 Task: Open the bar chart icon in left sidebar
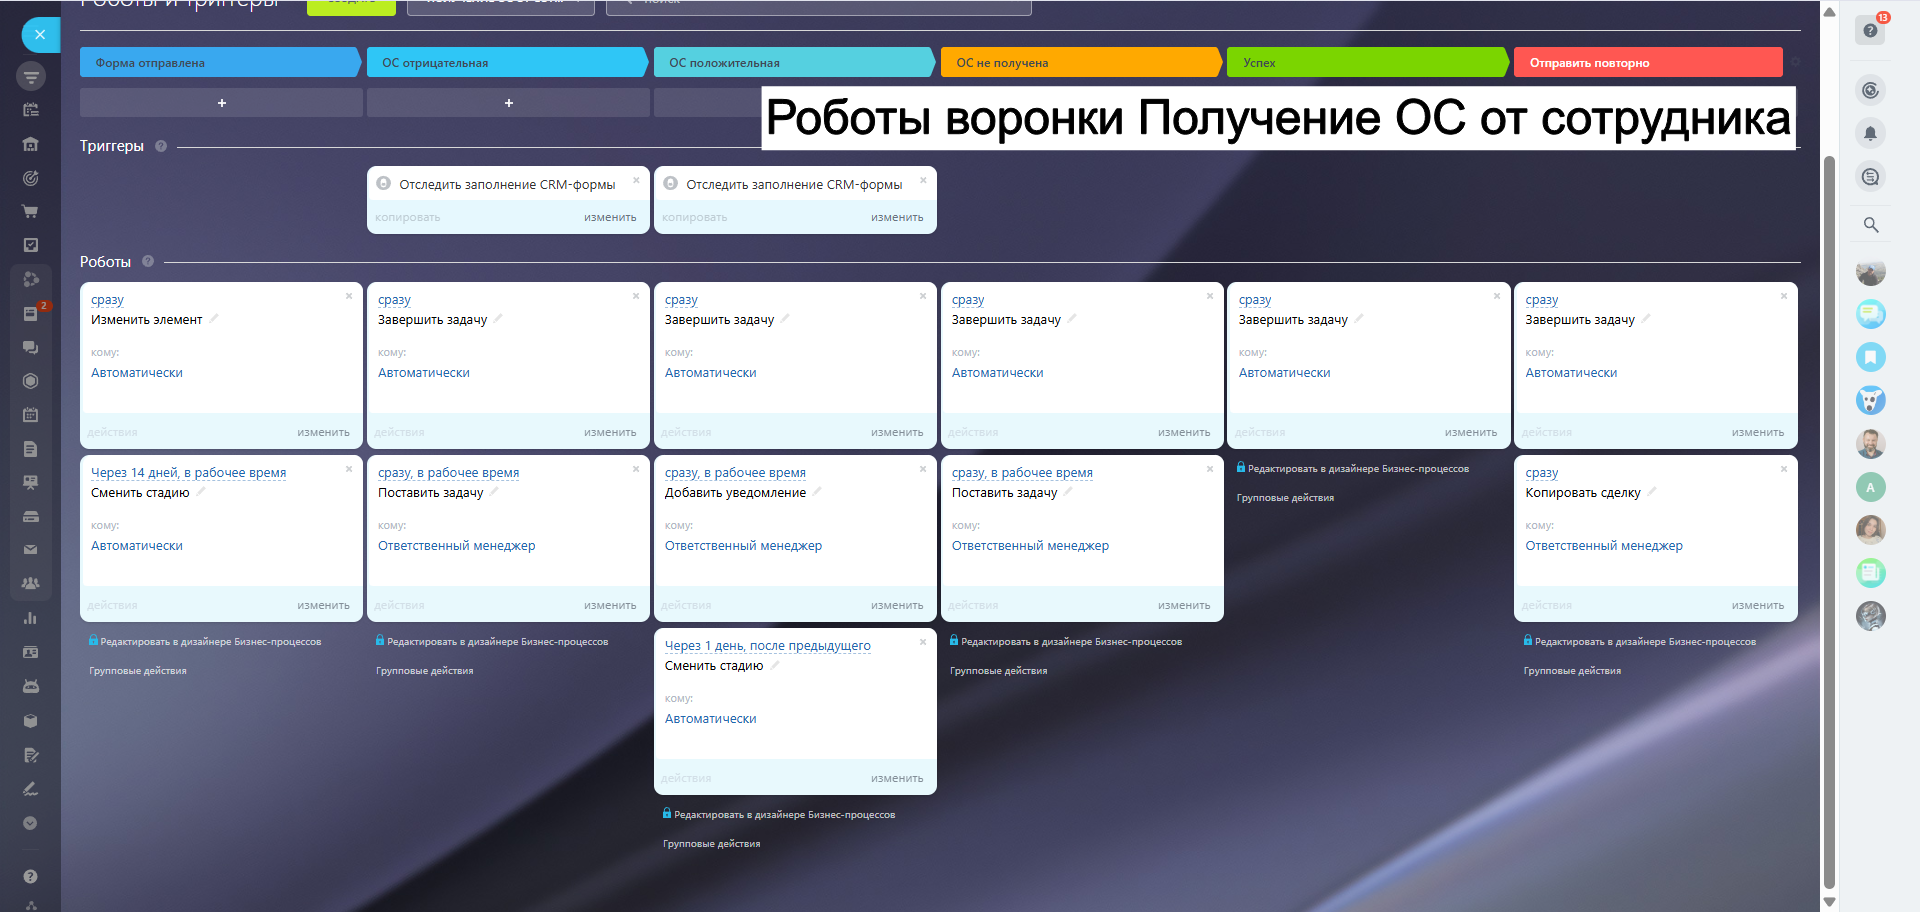(31, 618)
